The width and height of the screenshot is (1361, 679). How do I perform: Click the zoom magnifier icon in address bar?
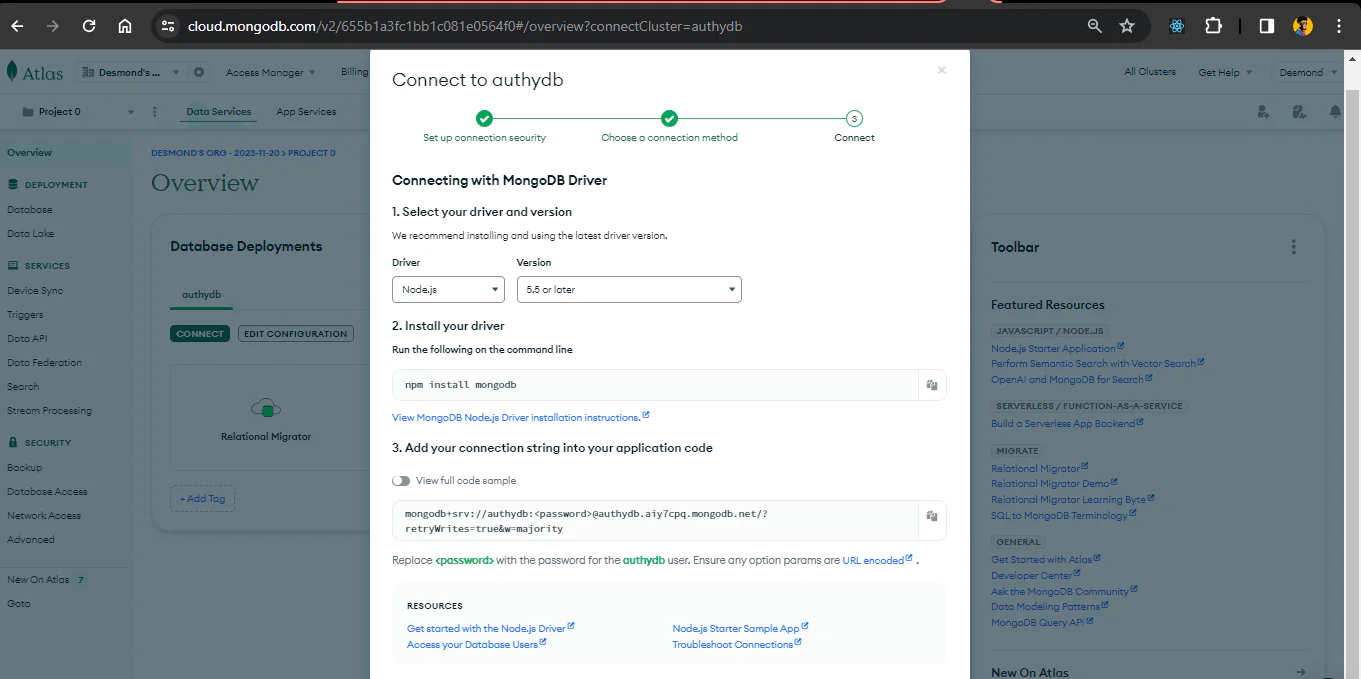pos(1095,26)
